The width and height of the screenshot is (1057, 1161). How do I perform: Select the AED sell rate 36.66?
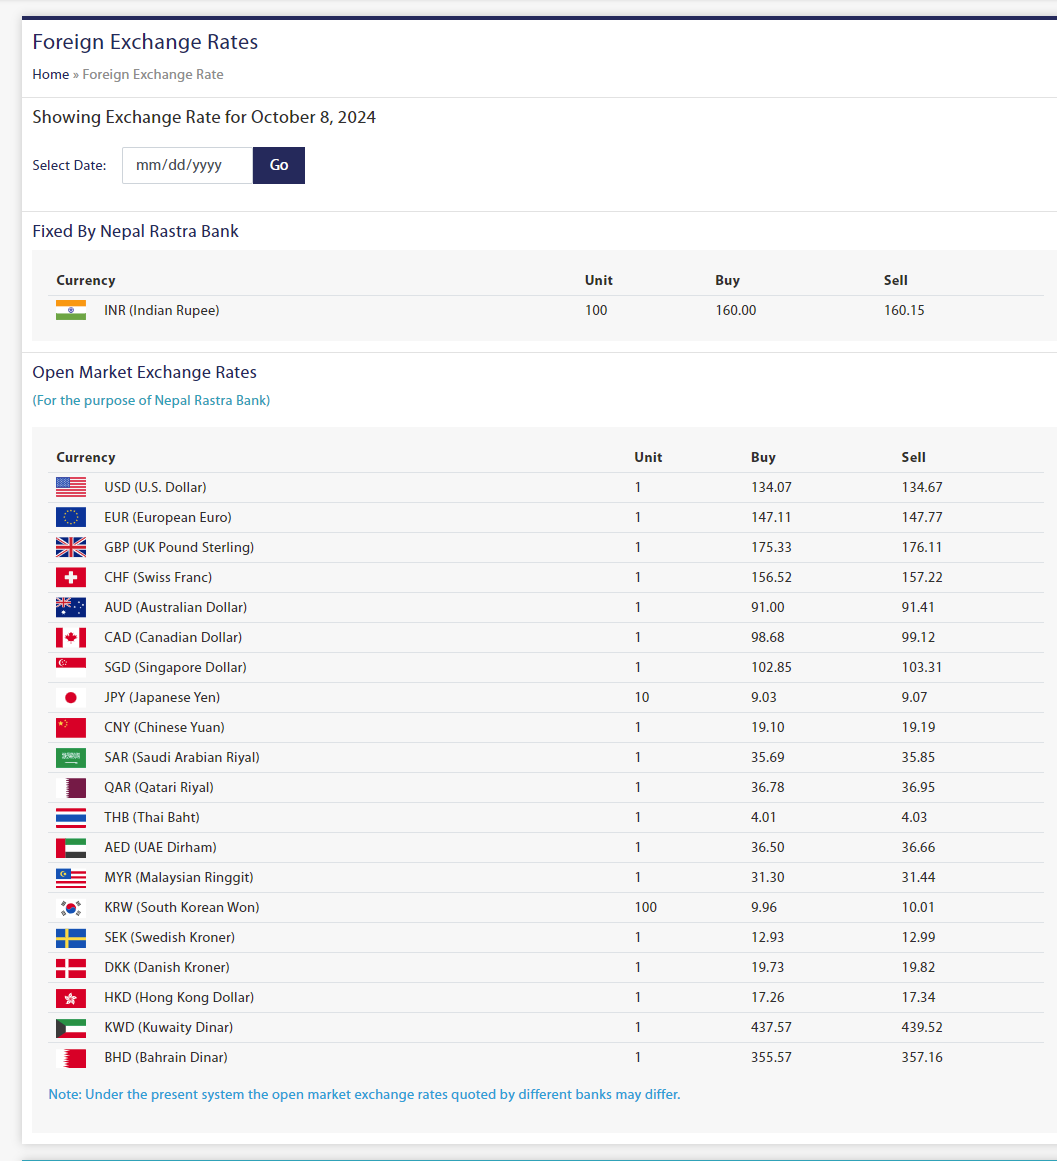918,847
